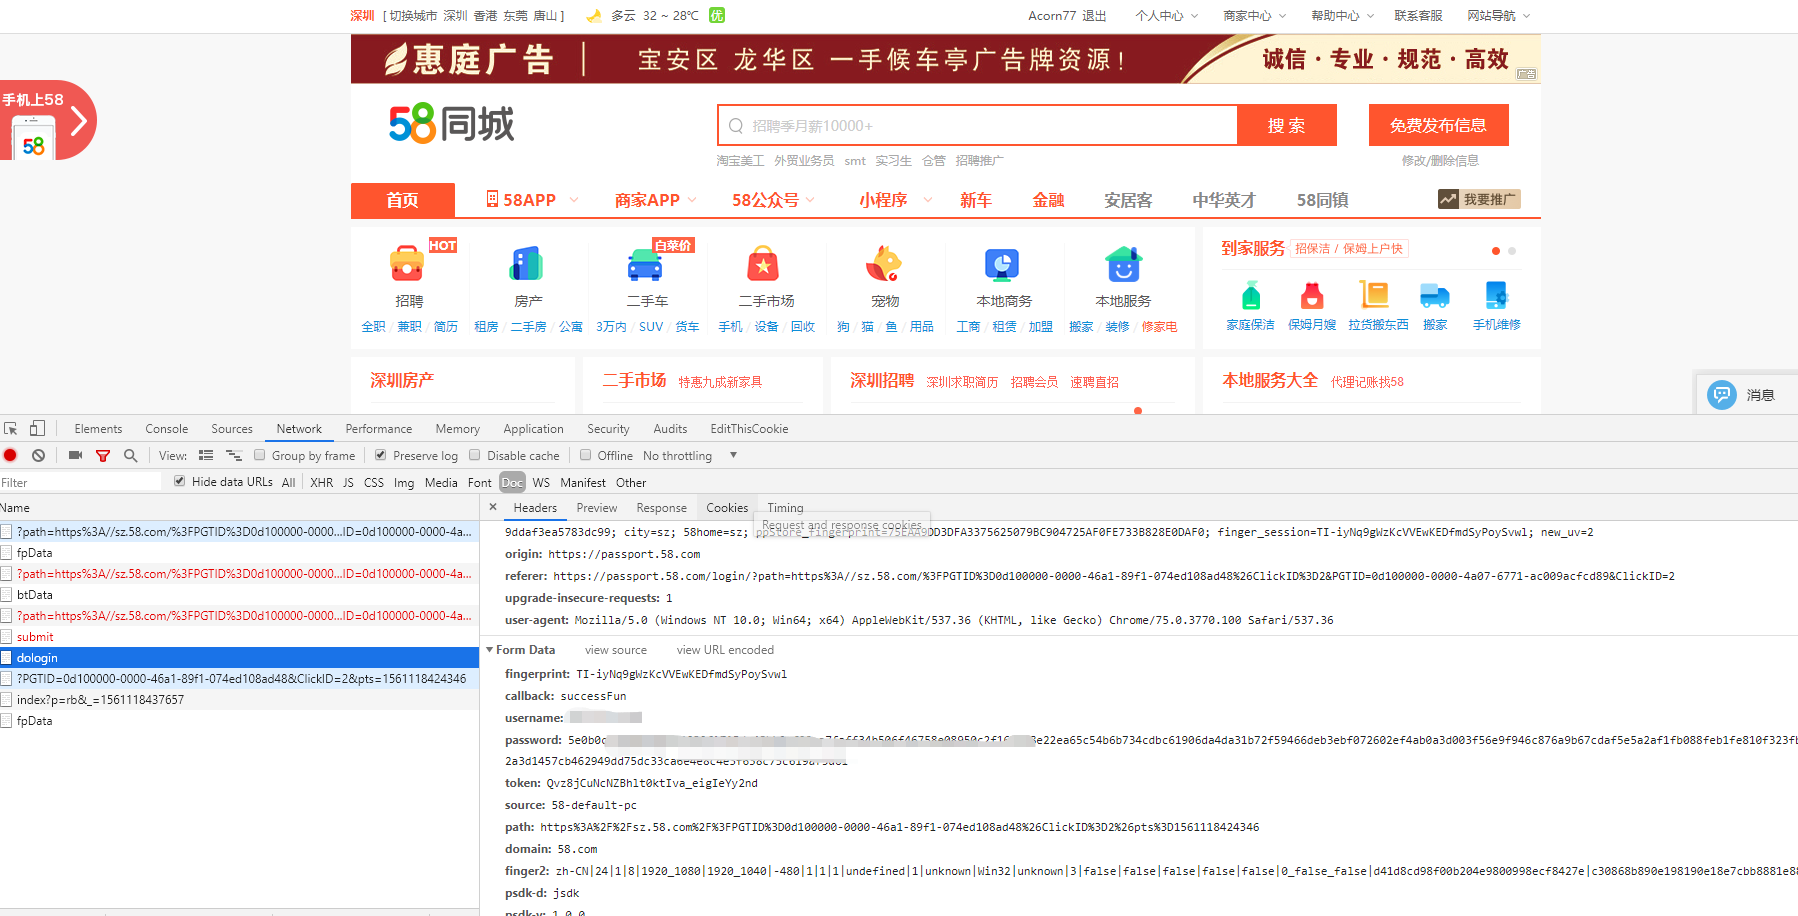Image resolution: width=1798 pixels, height=916 pixels.
Task: Expand the 商家APP nav dropdown
Action: [691, 200]
